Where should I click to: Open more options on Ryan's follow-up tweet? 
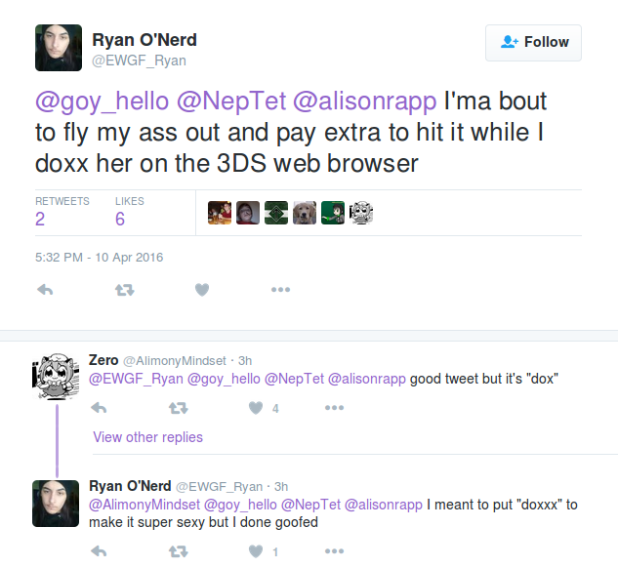(x=334, y=551)
